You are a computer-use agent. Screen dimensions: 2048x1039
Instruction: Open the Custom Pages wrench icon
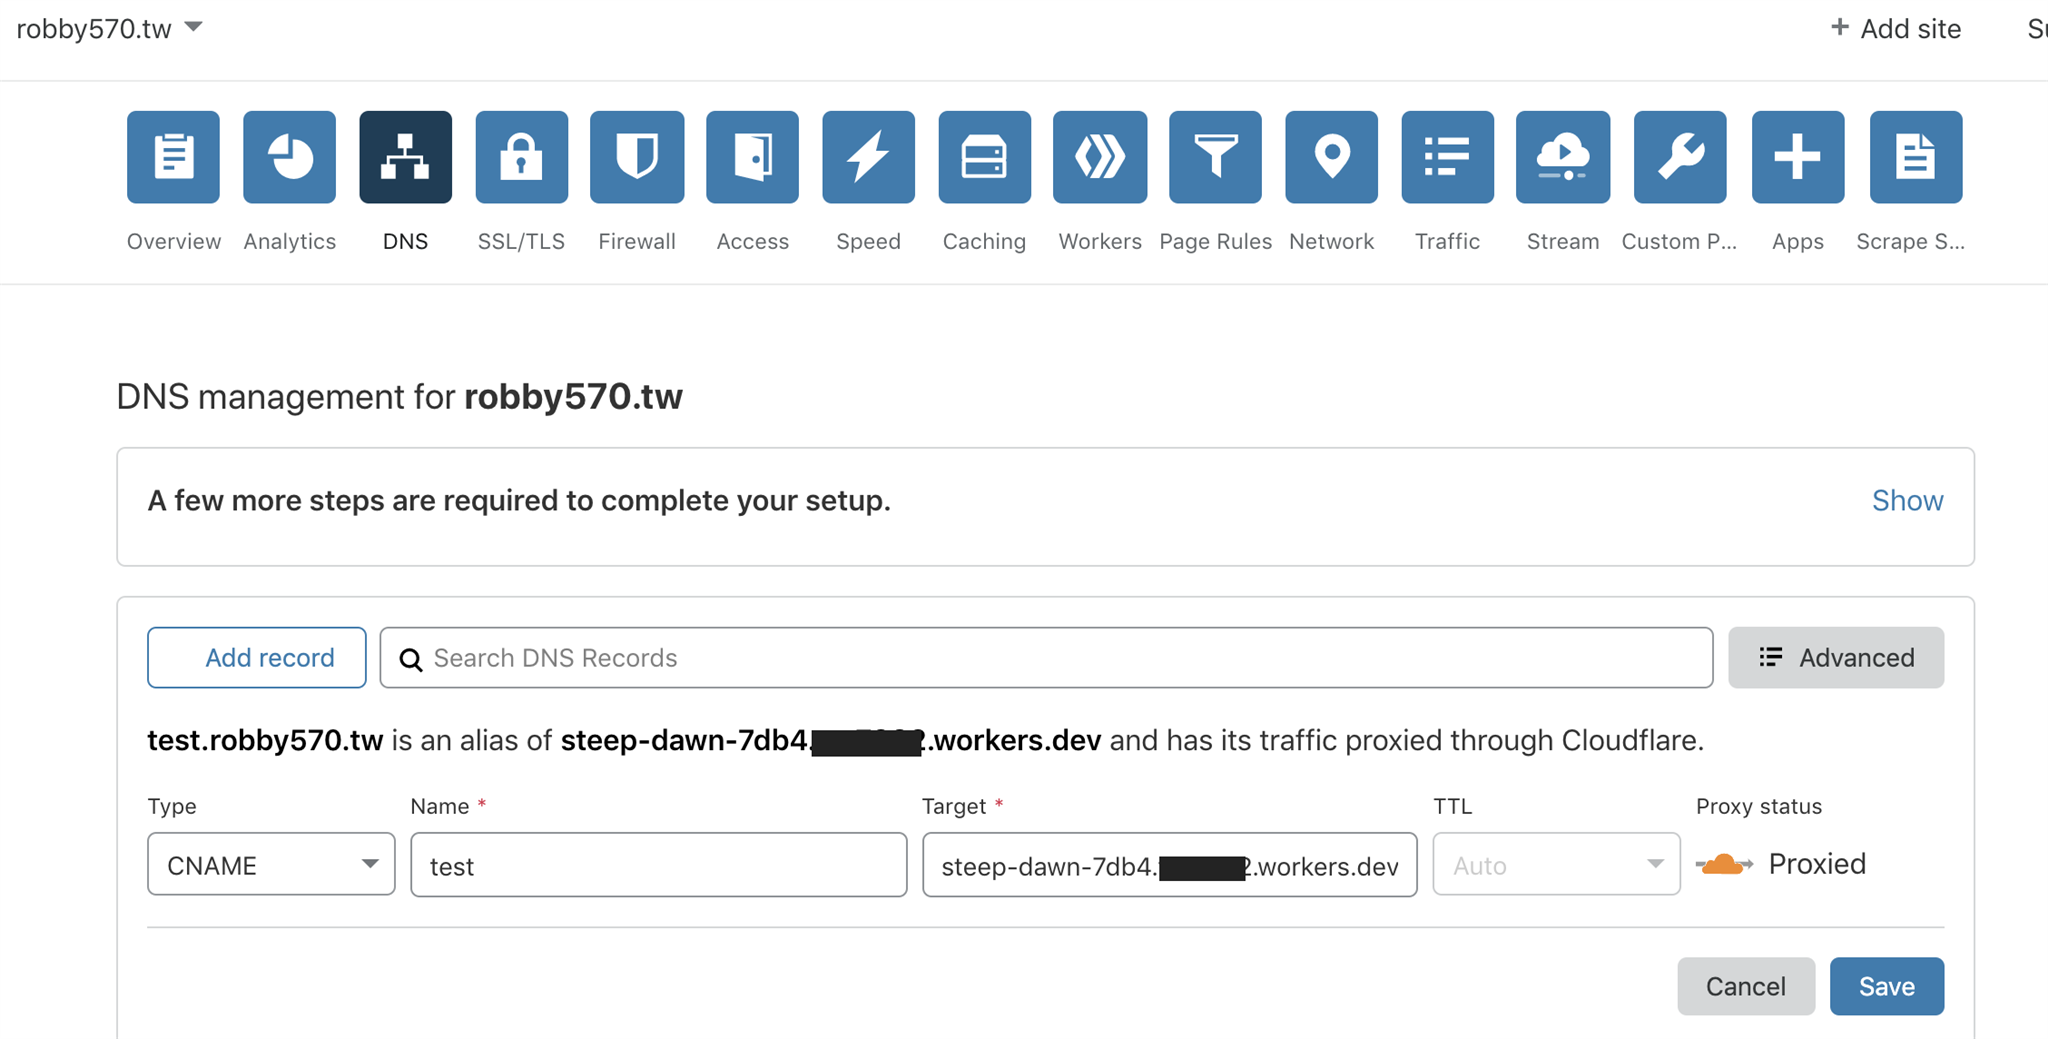coord(1680,157)
